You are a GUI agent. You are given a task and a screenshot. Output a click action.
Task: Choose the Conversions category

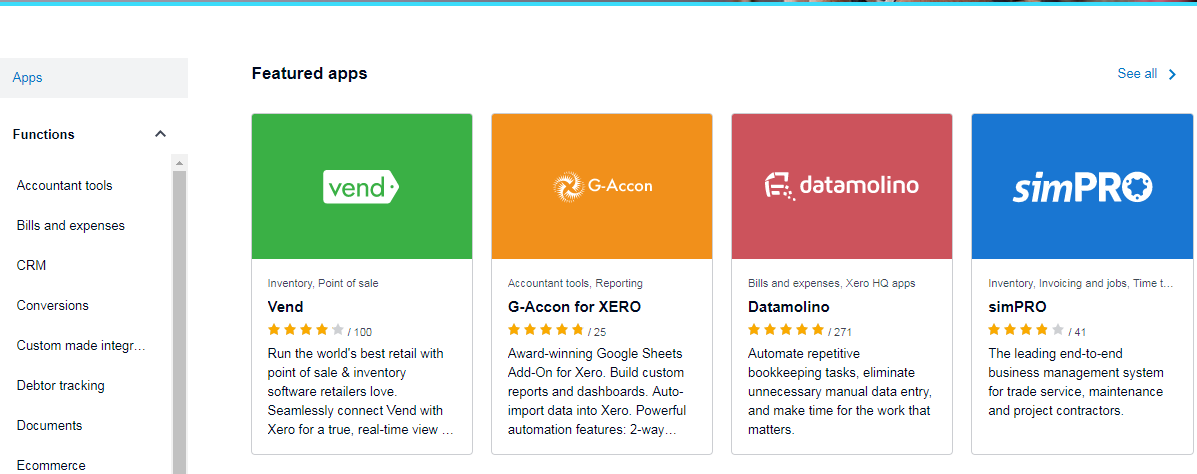tap(52, 305)
